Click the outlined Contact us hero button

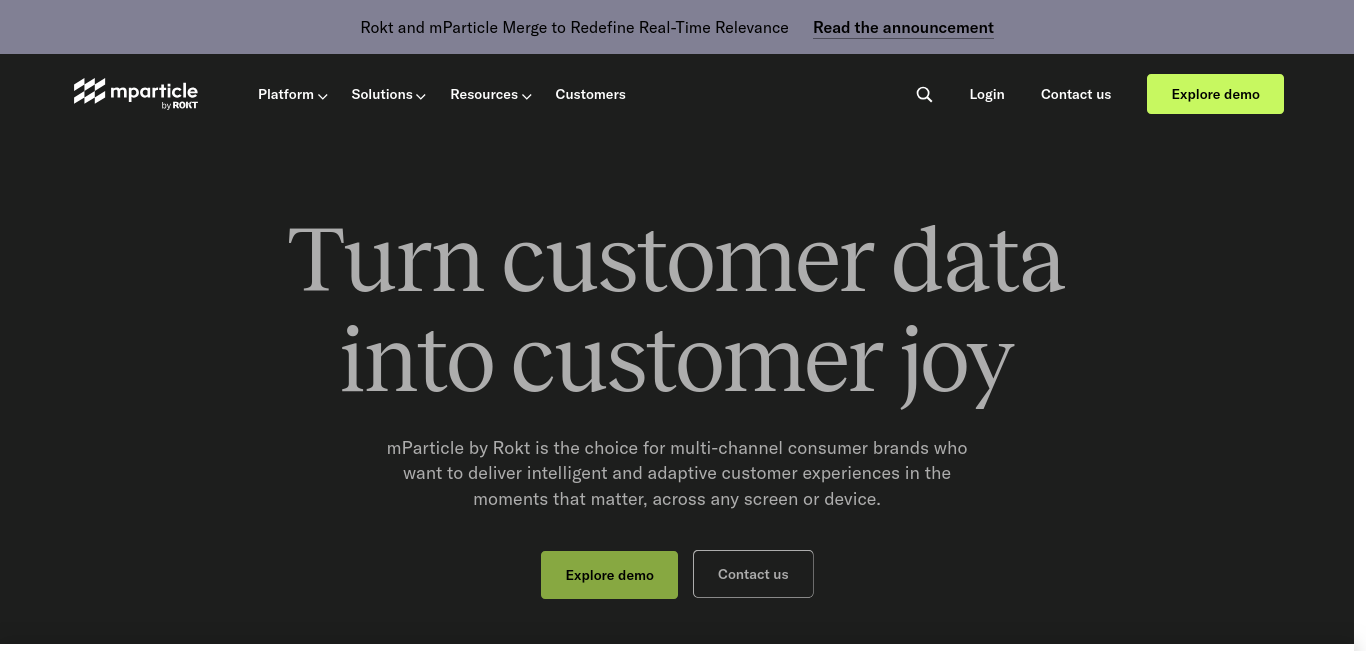[x=753, y=574]
